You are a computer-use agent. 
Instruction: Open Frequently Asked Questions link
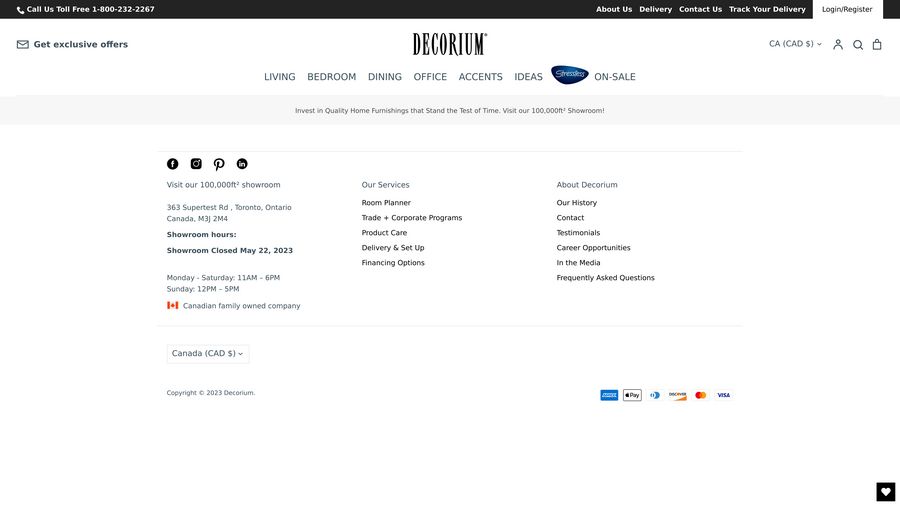click(605, 277)
